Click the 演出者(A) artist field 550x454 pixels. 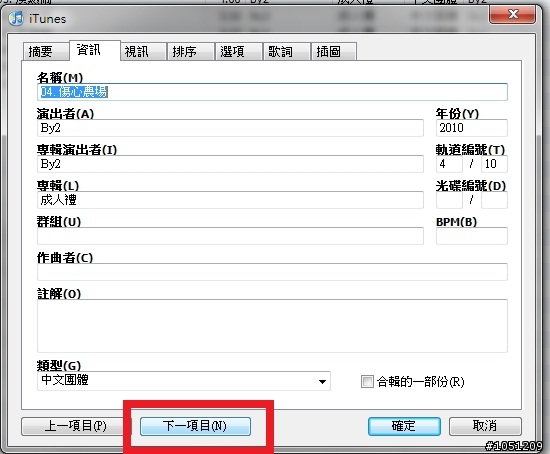[x=230, y=128]
